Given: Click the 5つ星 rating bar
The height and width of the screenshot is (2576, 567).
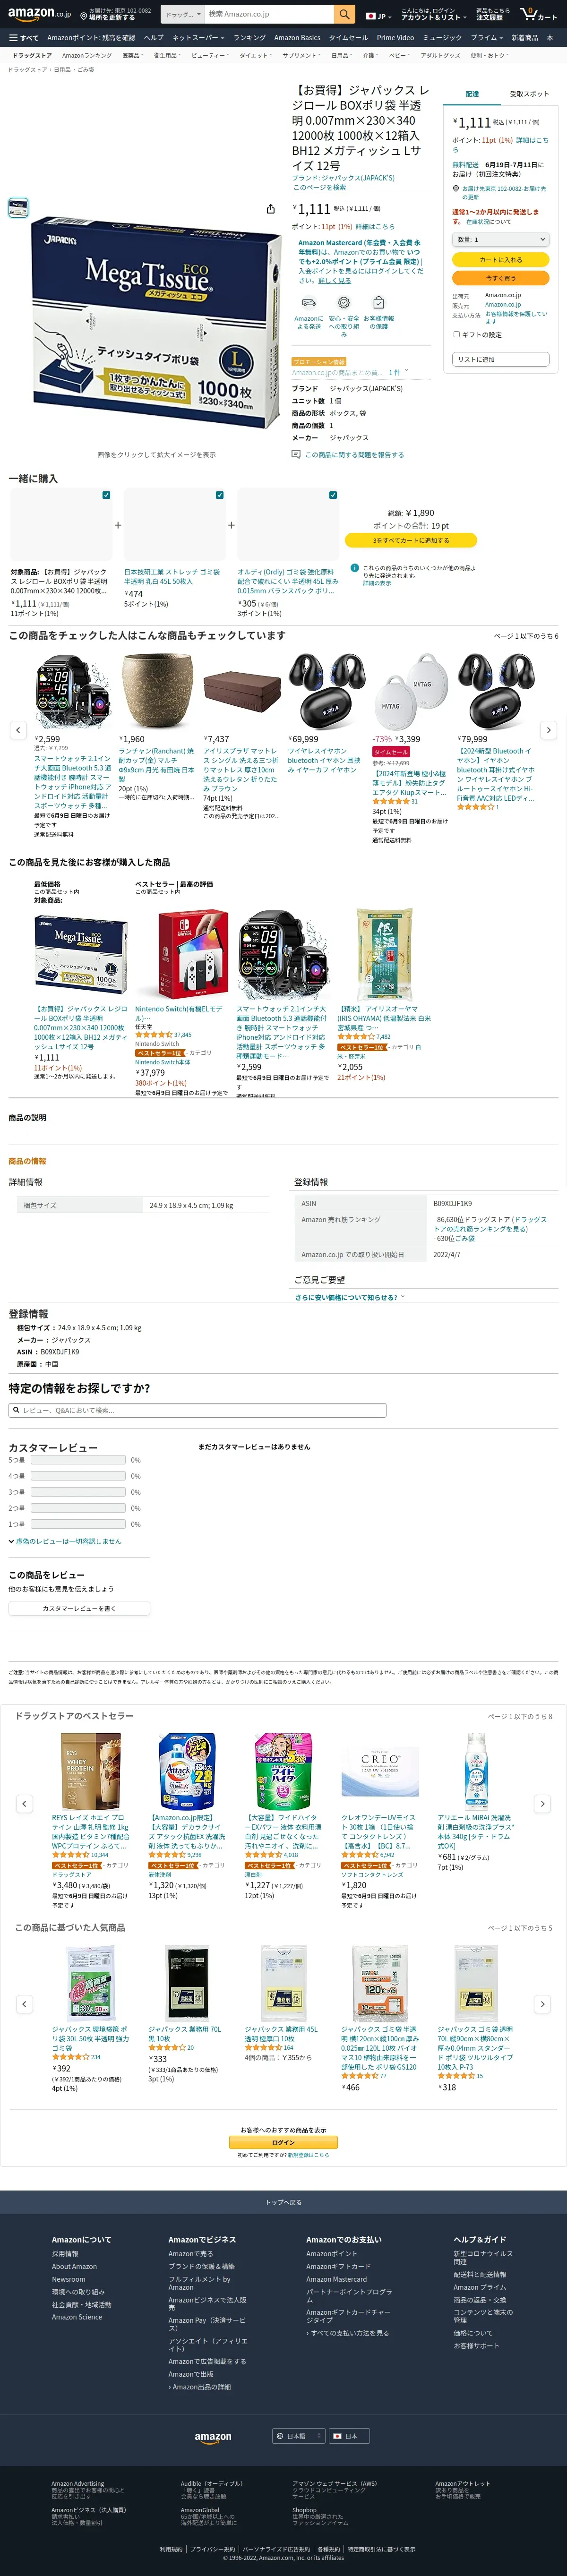Looking at the screenshot, I should [x=79, y=1460].
